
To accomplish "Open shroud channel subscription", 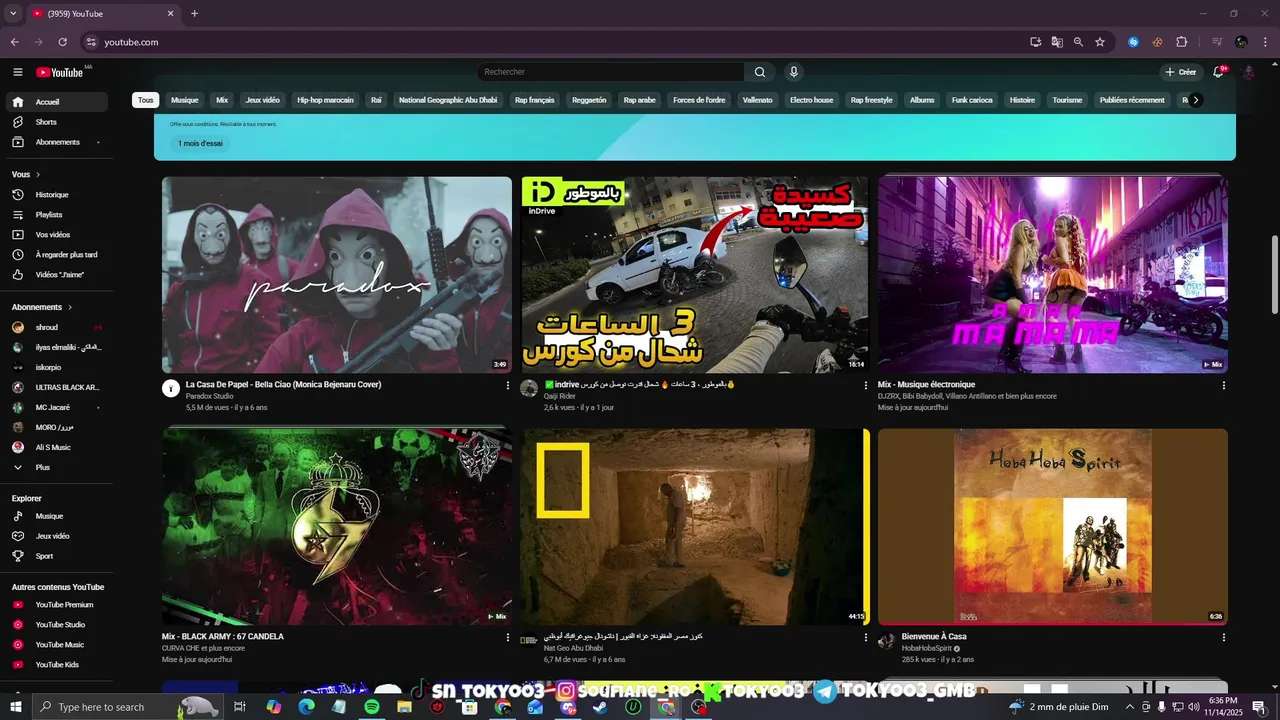I will pyautogui.click(x=58, y=327).
